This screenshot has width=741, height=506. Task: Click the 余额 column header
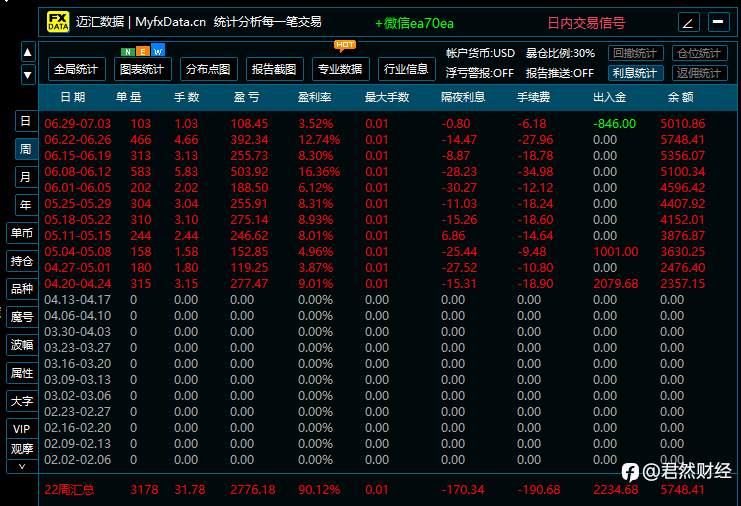coord(681,97)
